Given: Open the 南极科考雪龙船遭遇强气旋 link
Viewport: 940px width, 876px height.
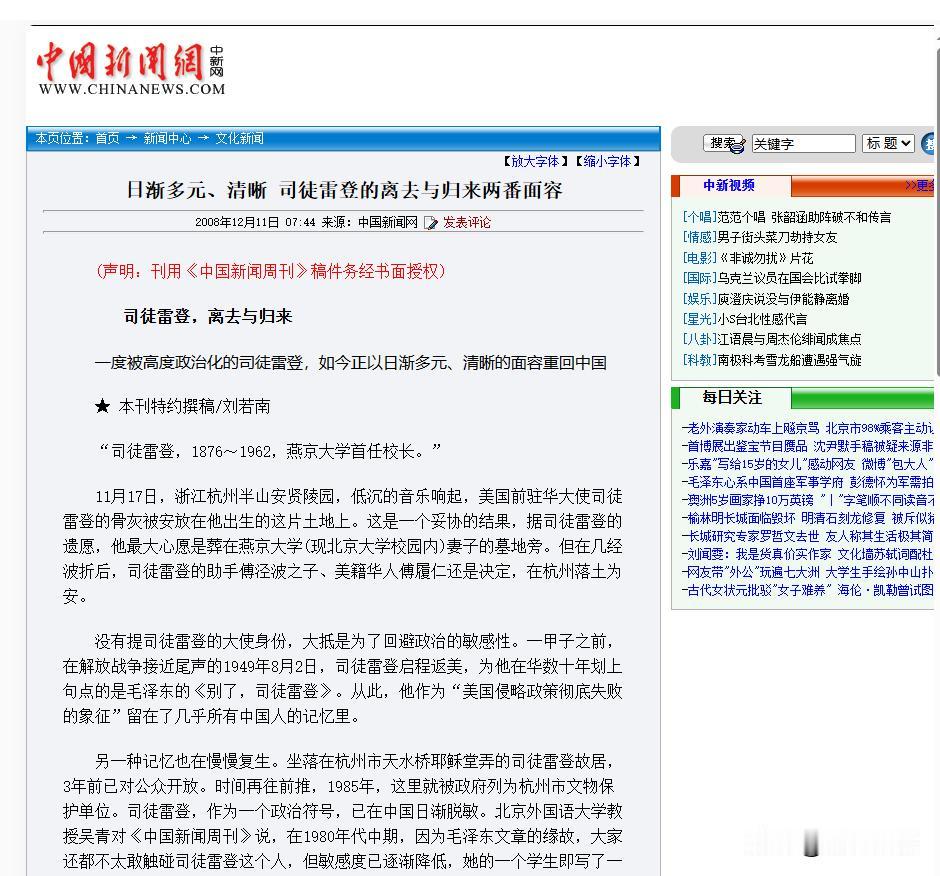Looking at the screenshot, I should [789, 360].
